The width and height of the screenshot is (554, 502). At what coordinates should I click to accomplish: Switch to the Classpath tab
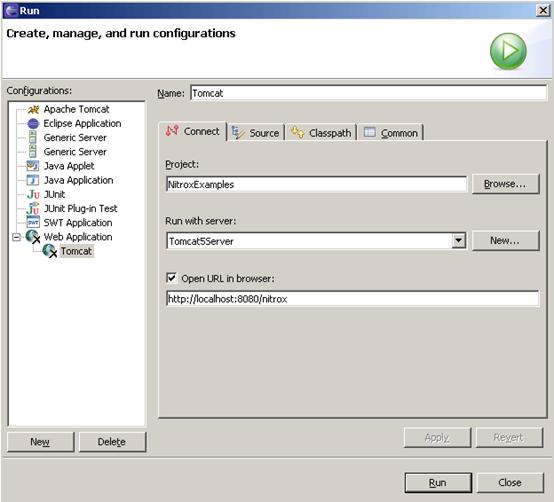click(x=321, y=133)
